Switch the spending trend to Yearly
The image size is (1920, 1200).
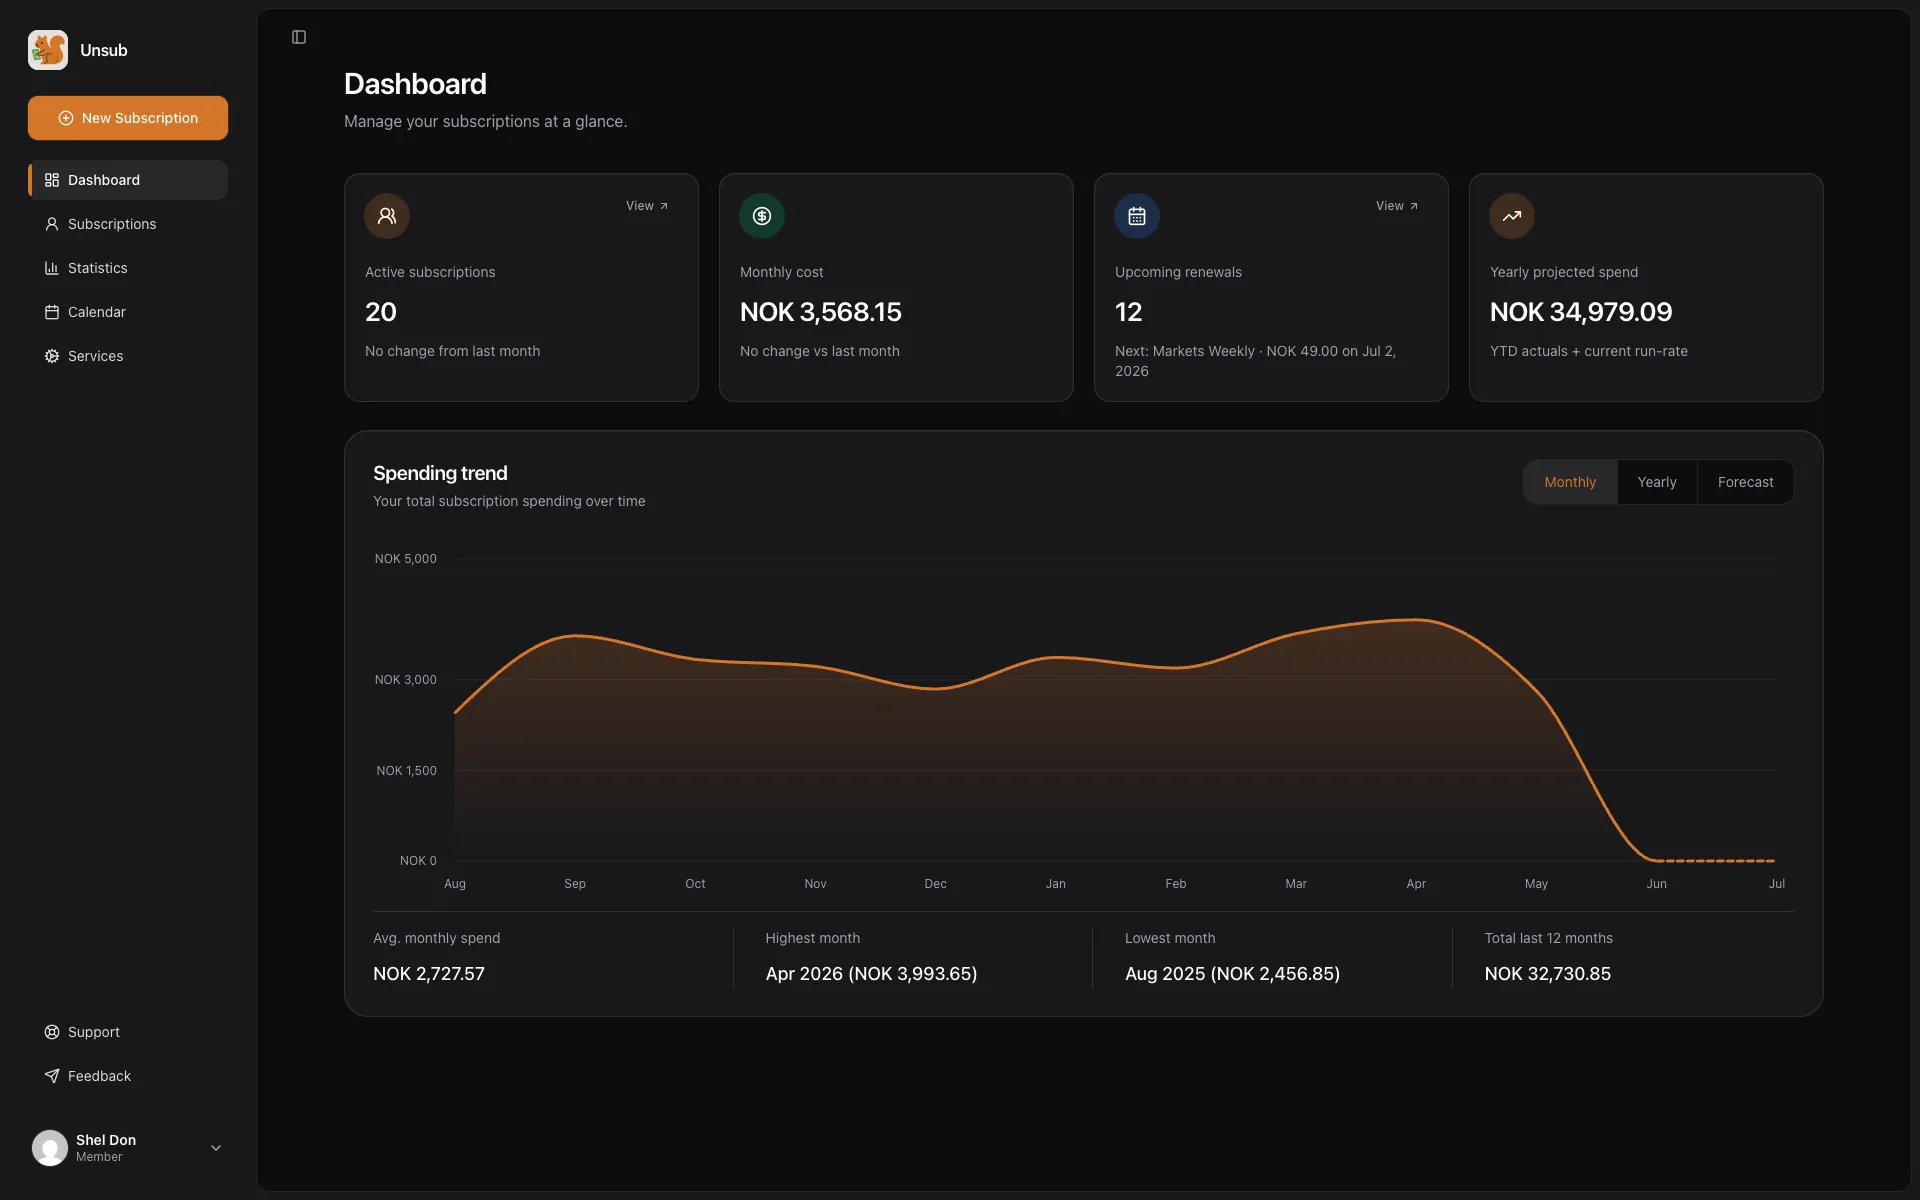click(1657, 482)
